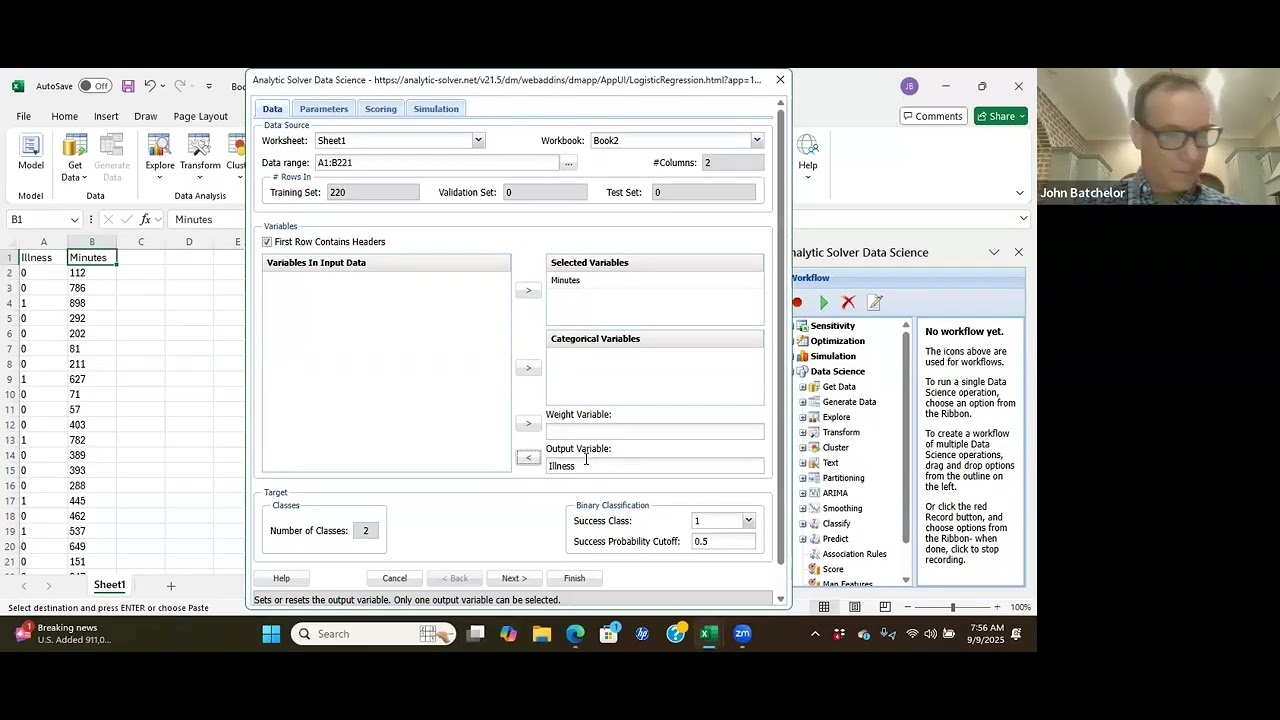Click the zoom in plus button
Screen dimensions: 1280x720
tap(997, 607)
